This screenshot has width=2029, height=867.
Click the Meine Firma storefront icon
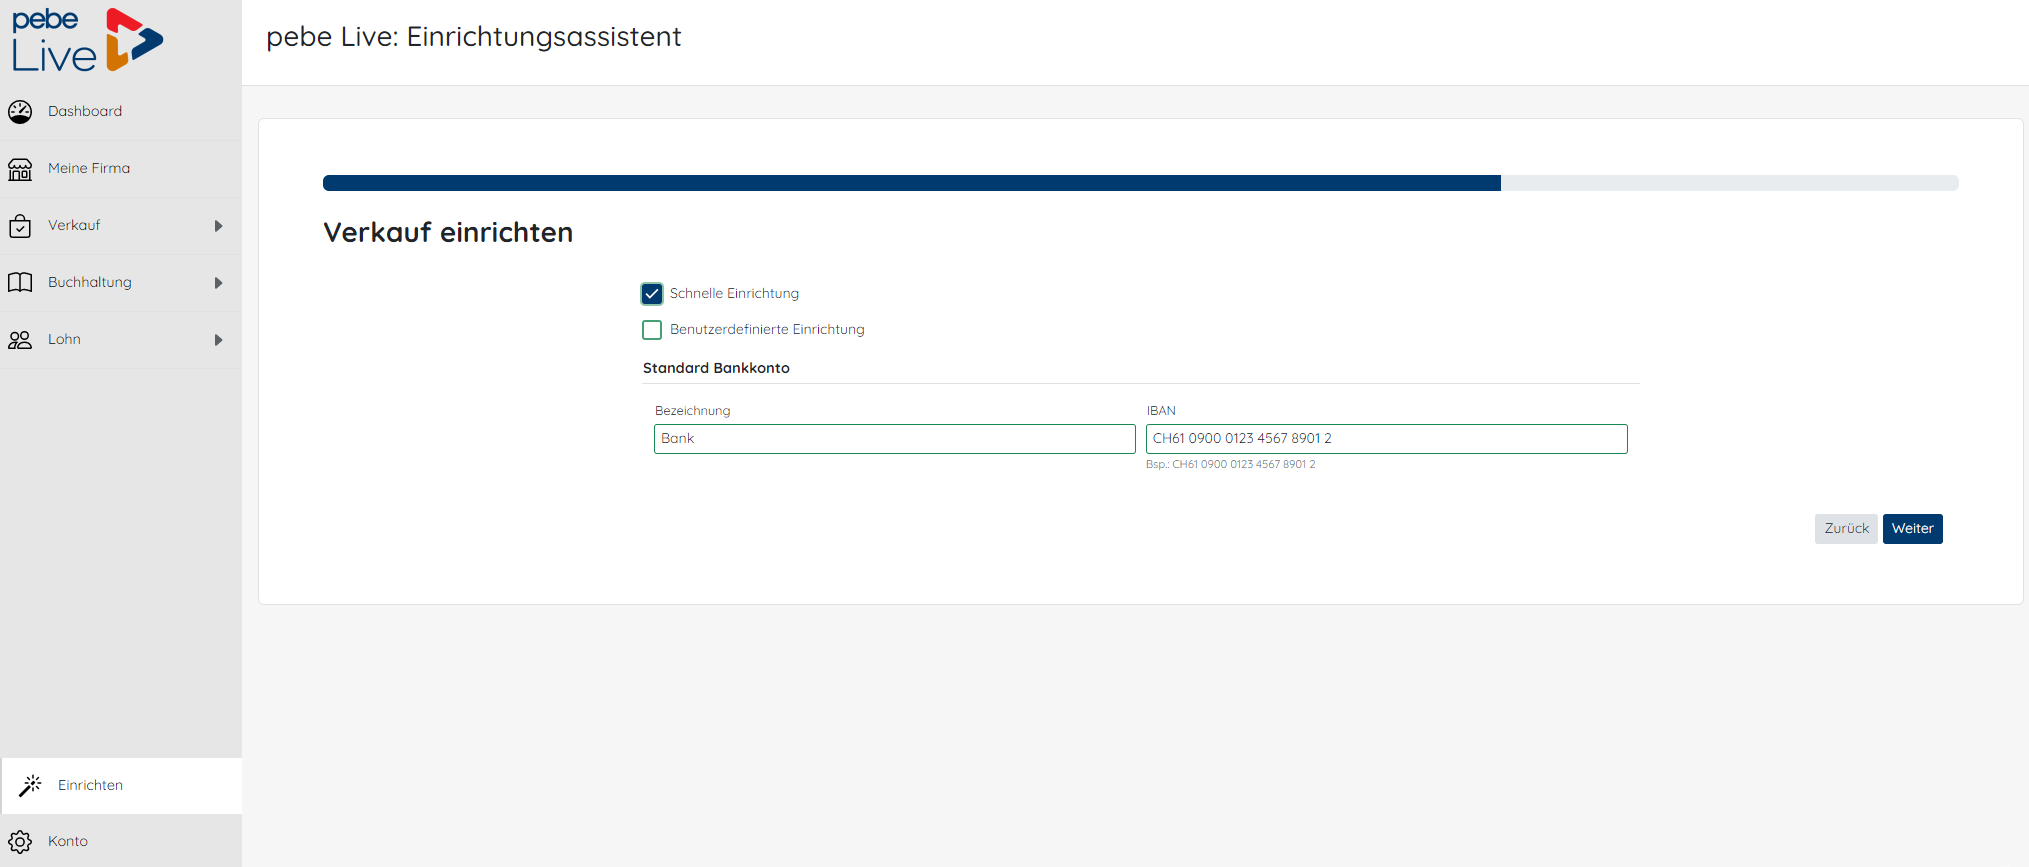(x=20, y=169)
